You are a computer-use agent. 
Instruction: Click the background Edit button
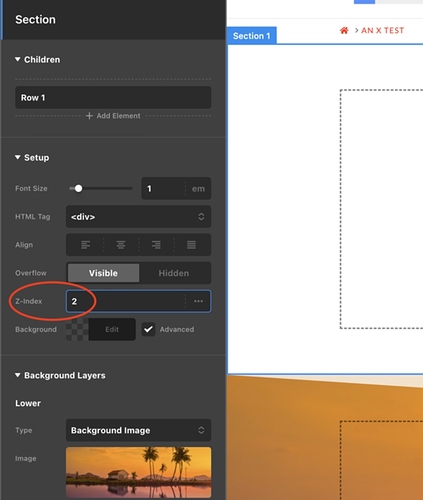coord(112,329)
